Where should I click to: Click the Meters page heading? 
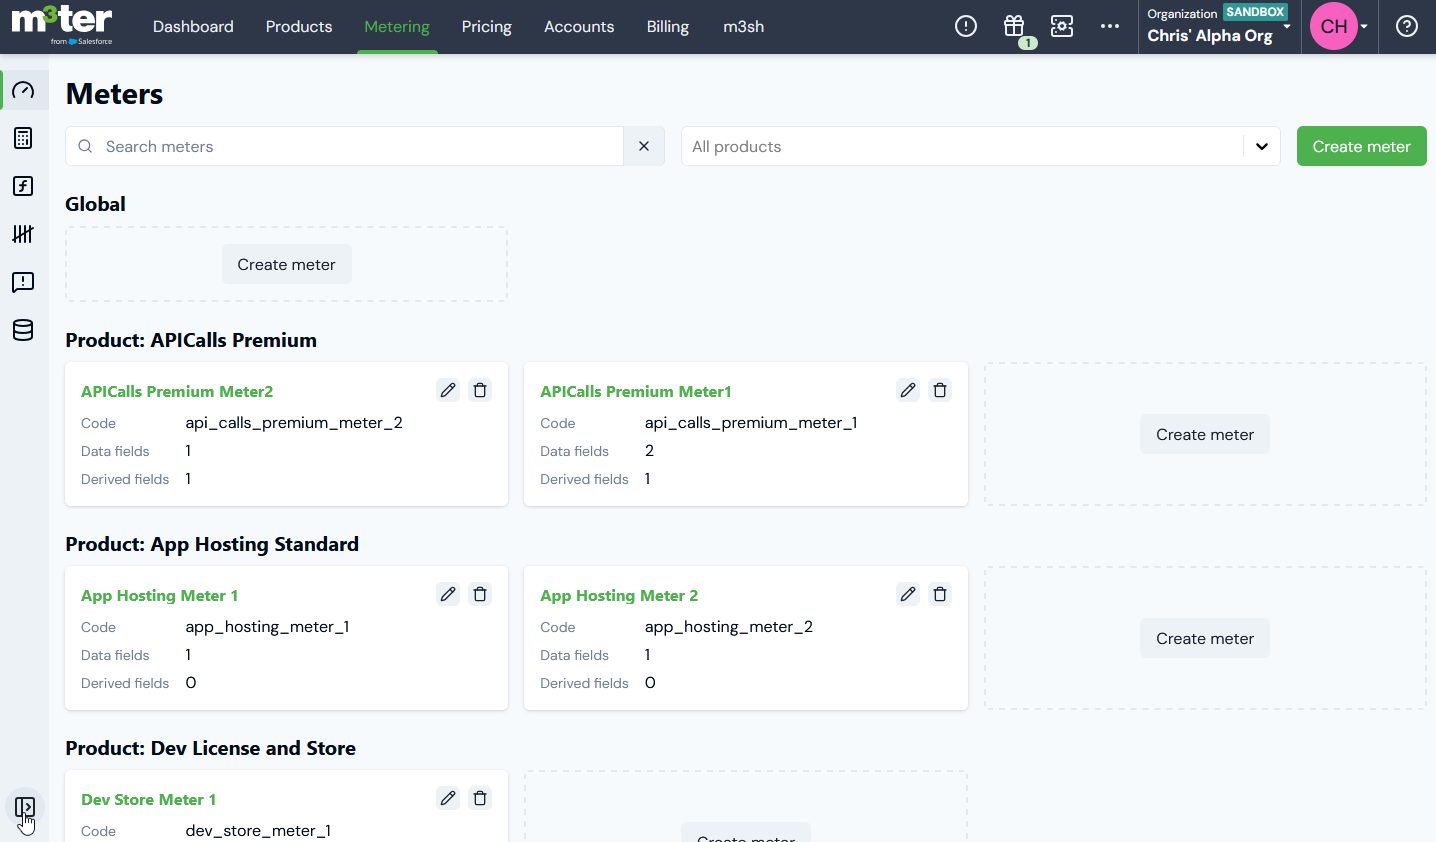pos(114,94)
